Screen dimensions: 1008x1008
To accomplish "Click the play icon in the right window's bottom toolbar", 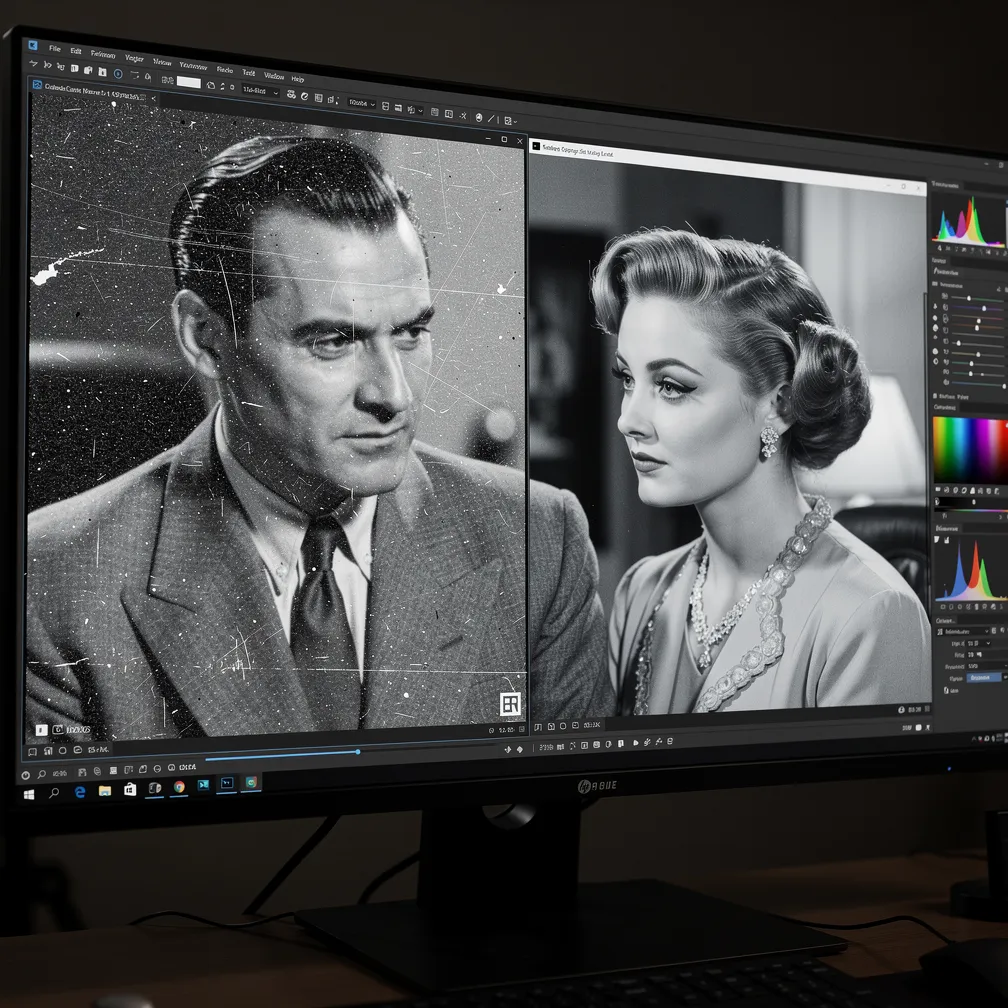I will click(635, 742).
